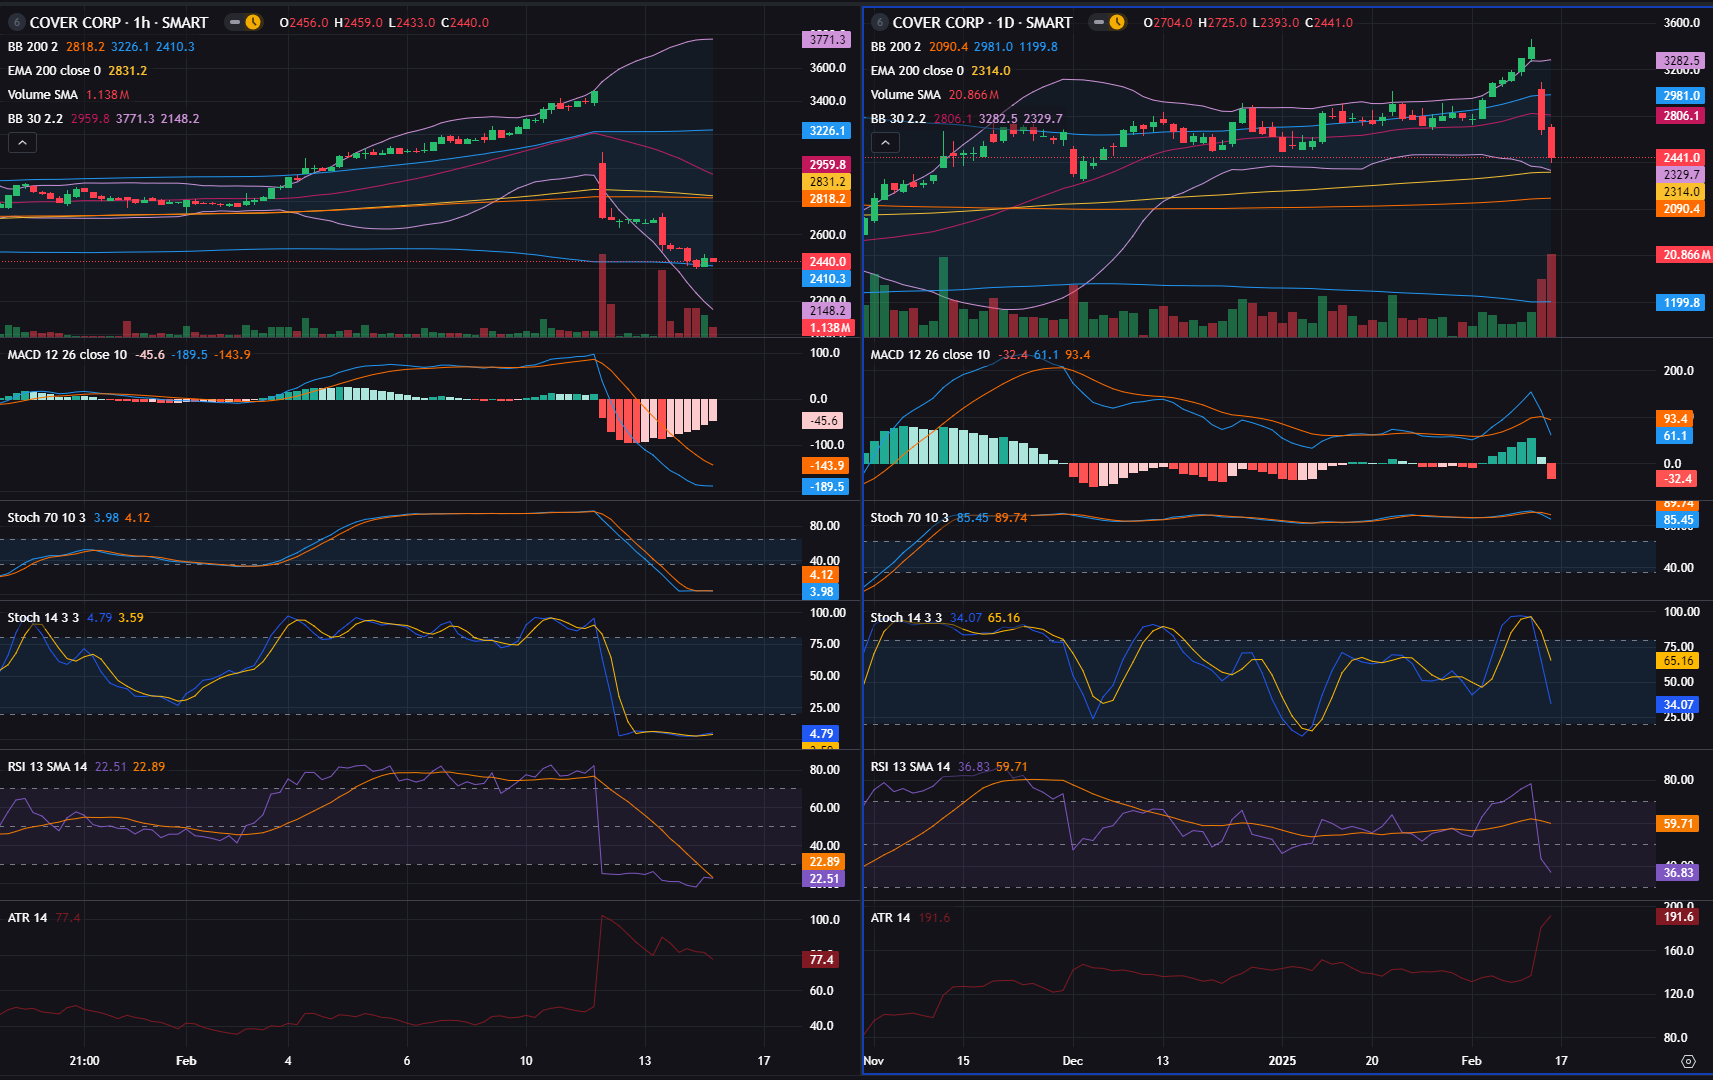Open the delayed-data clock status in the 1D chart
Viewport: 1713px width, 1080px height.
coord(1116,22)
